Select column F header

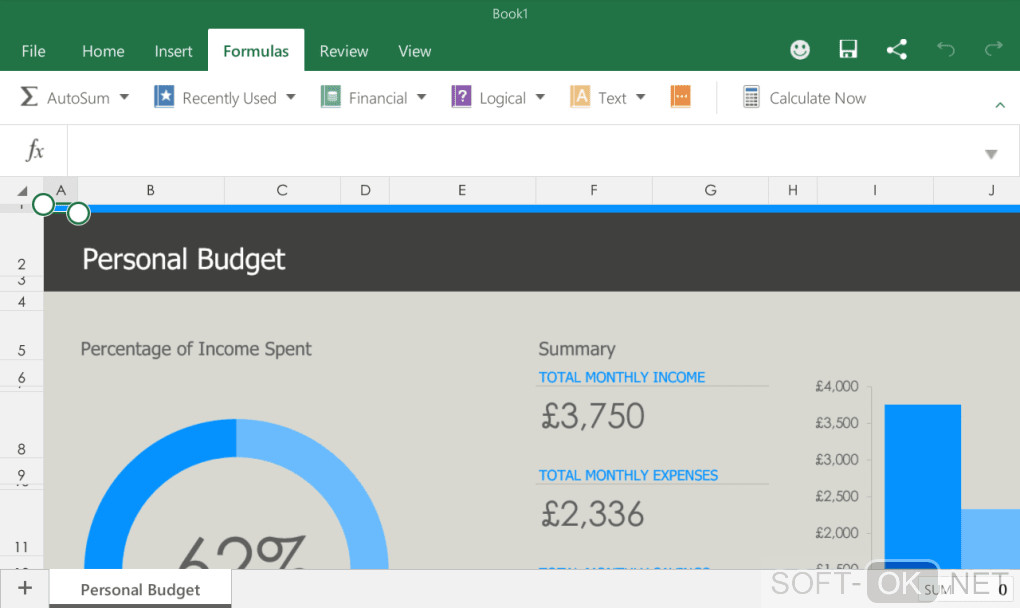[593, 190]
